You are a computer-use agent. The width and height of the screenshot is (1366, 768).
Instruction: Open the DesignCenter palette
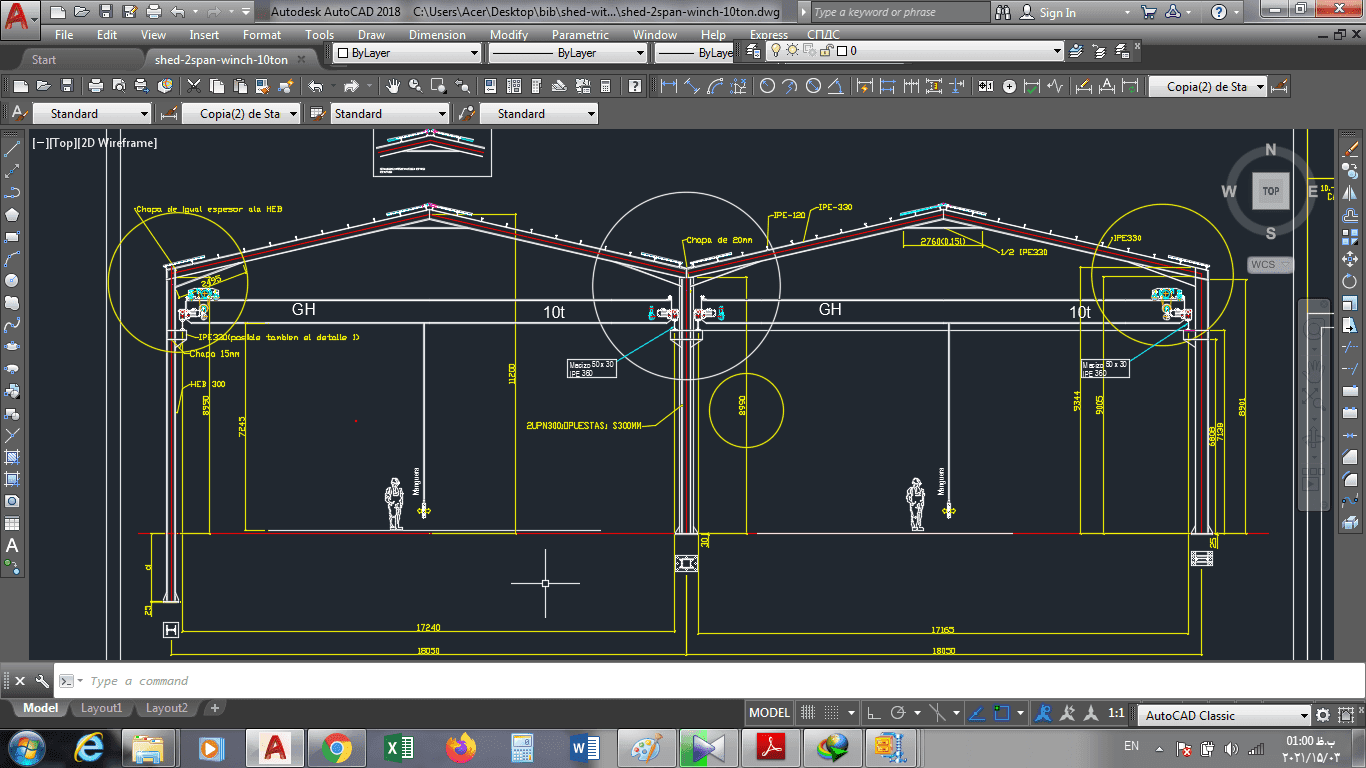click(513, 86)
